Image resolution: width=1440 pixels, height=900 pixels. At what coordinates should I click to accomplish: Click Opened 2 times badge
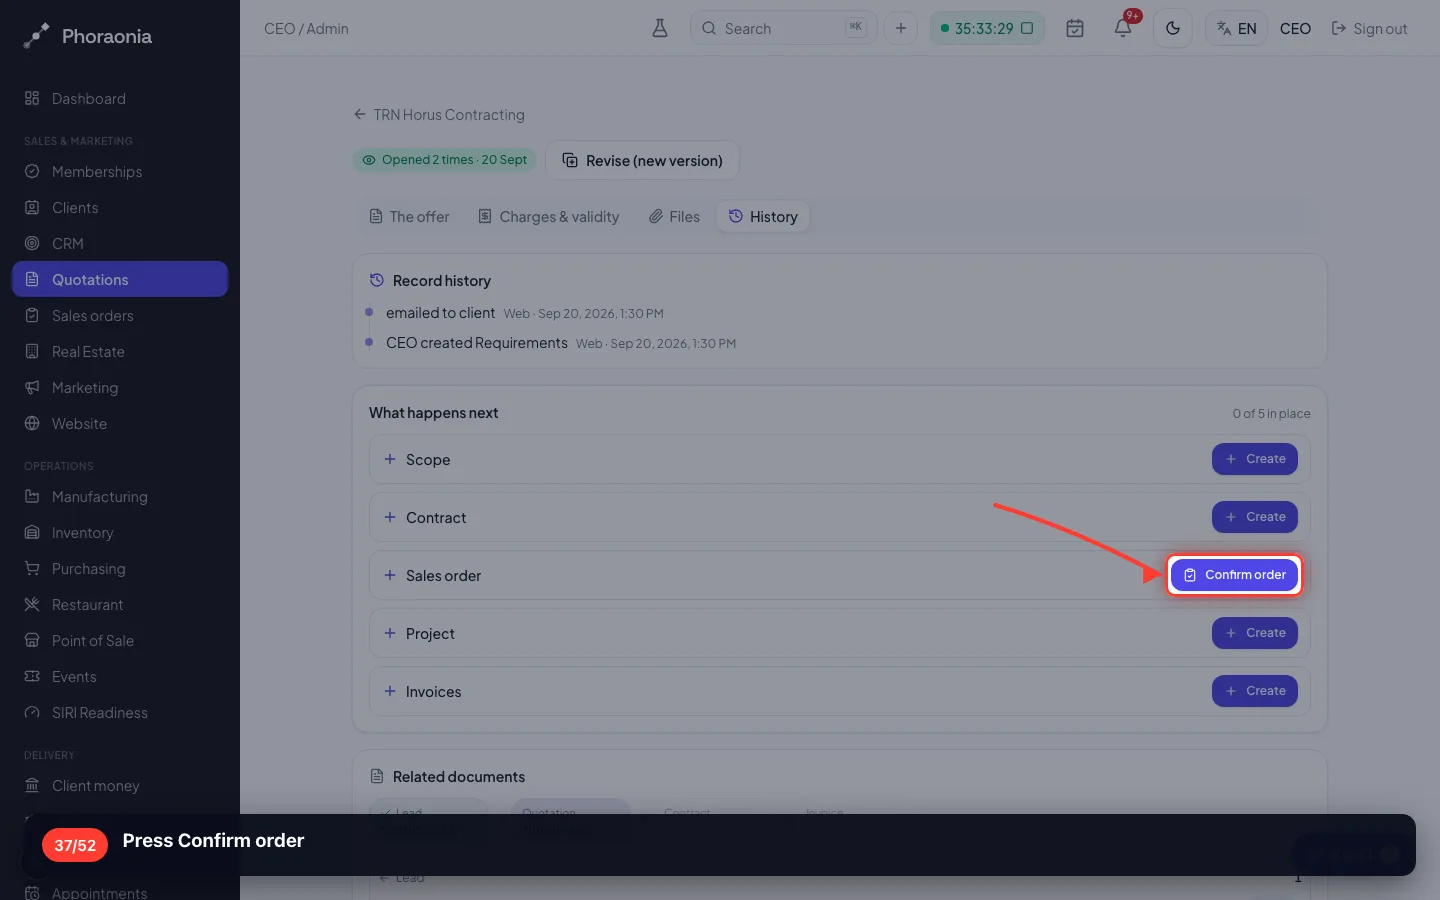[444, 160]
